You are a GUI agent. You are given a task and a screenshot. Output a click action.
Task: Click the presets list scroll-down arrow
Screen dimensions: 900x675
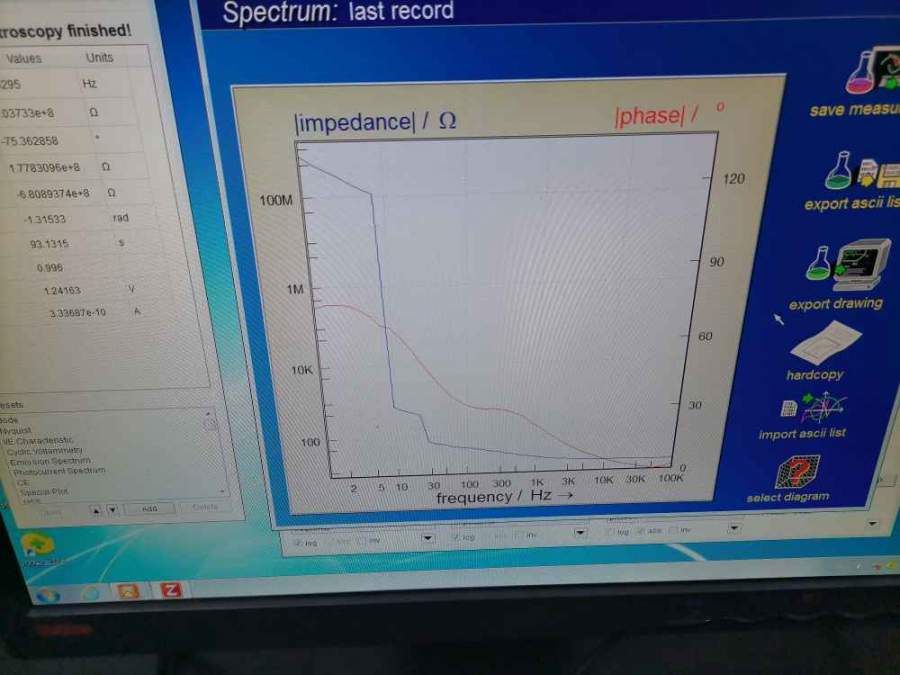click(222, 492)
